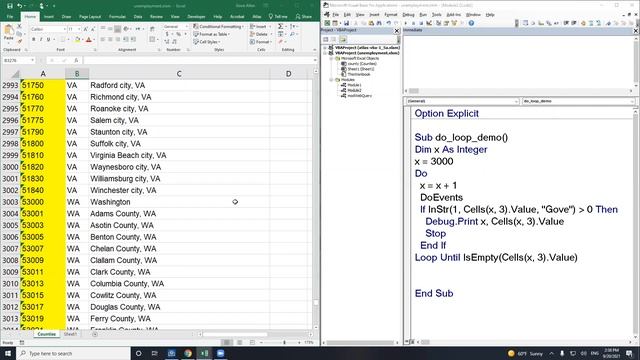This screenshot has height=360, width=640.
Task: Click the Run Sub play icon
Action: tap(405, 23)
